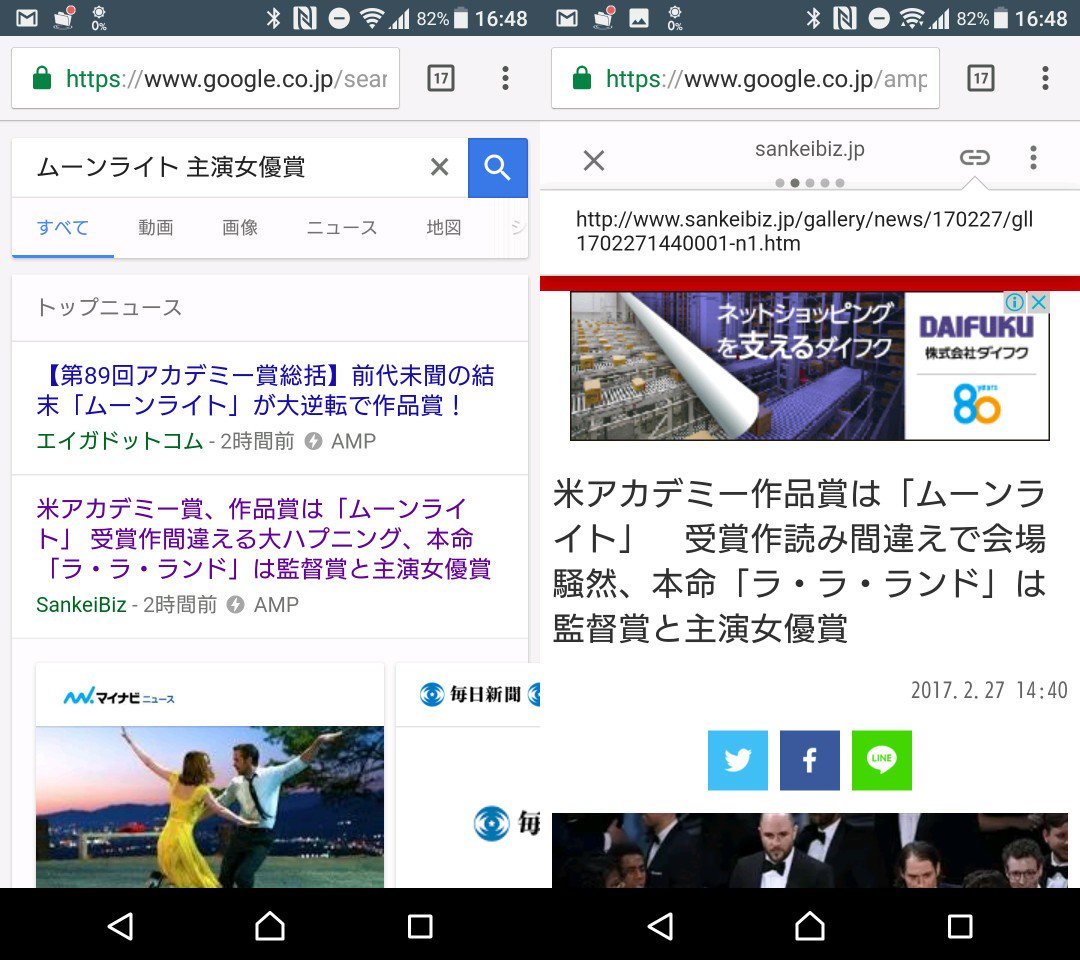Tap the Oscars stage photo in the article

[x=810, y=851]
